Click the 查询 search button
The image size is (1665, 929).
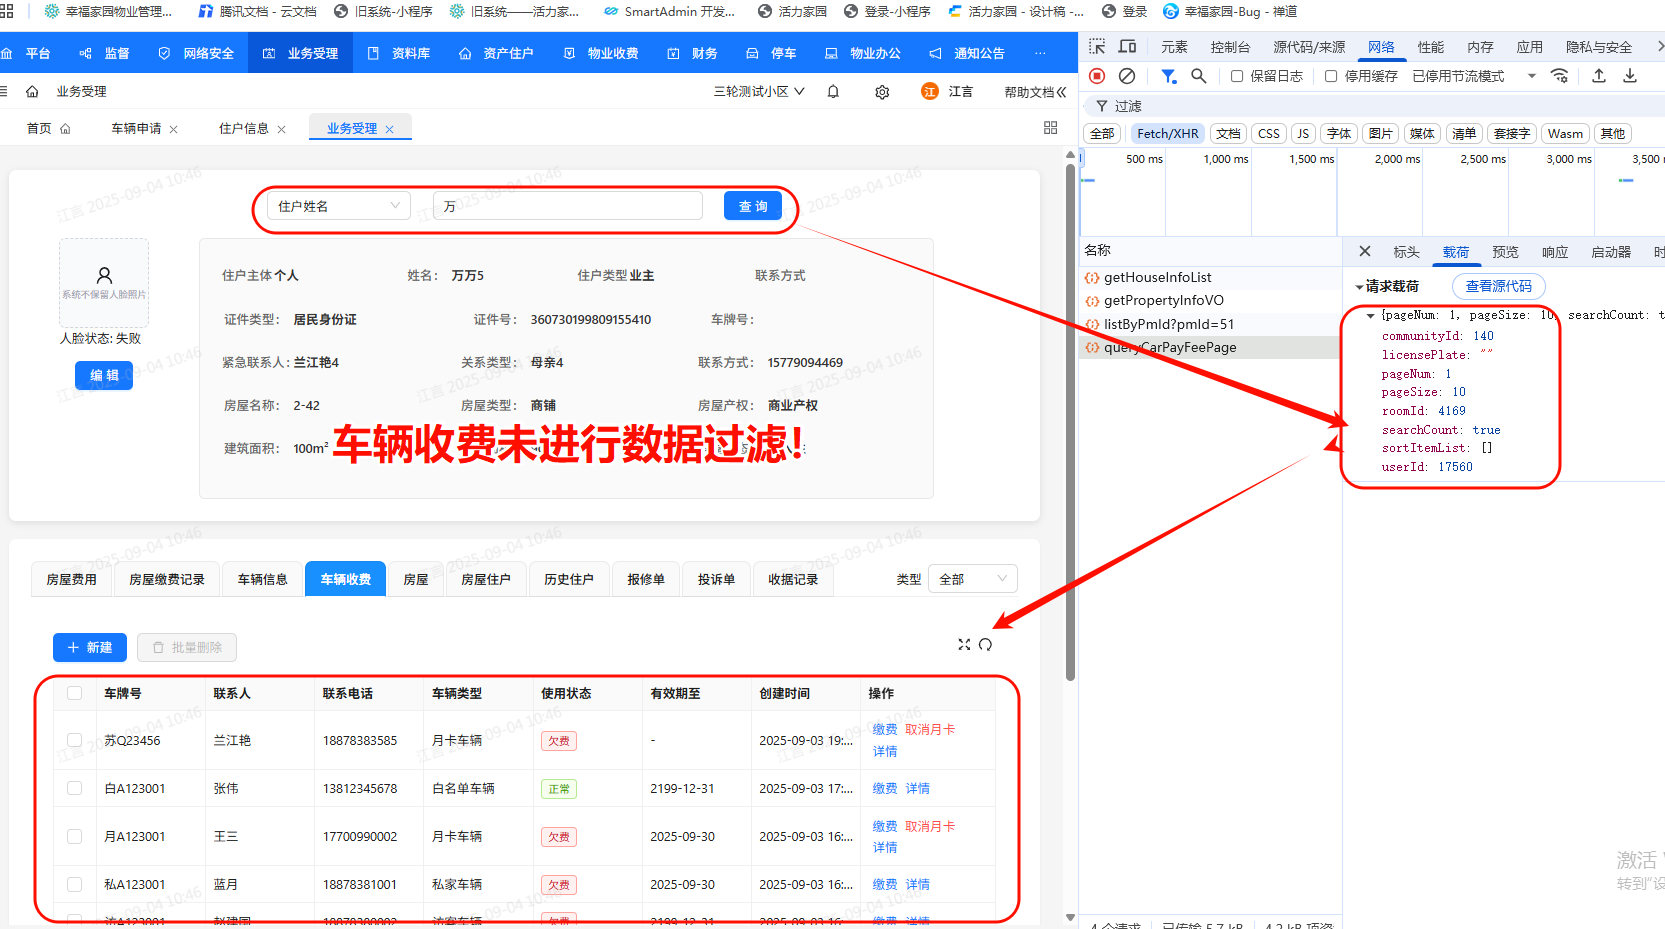coord(752,206)
